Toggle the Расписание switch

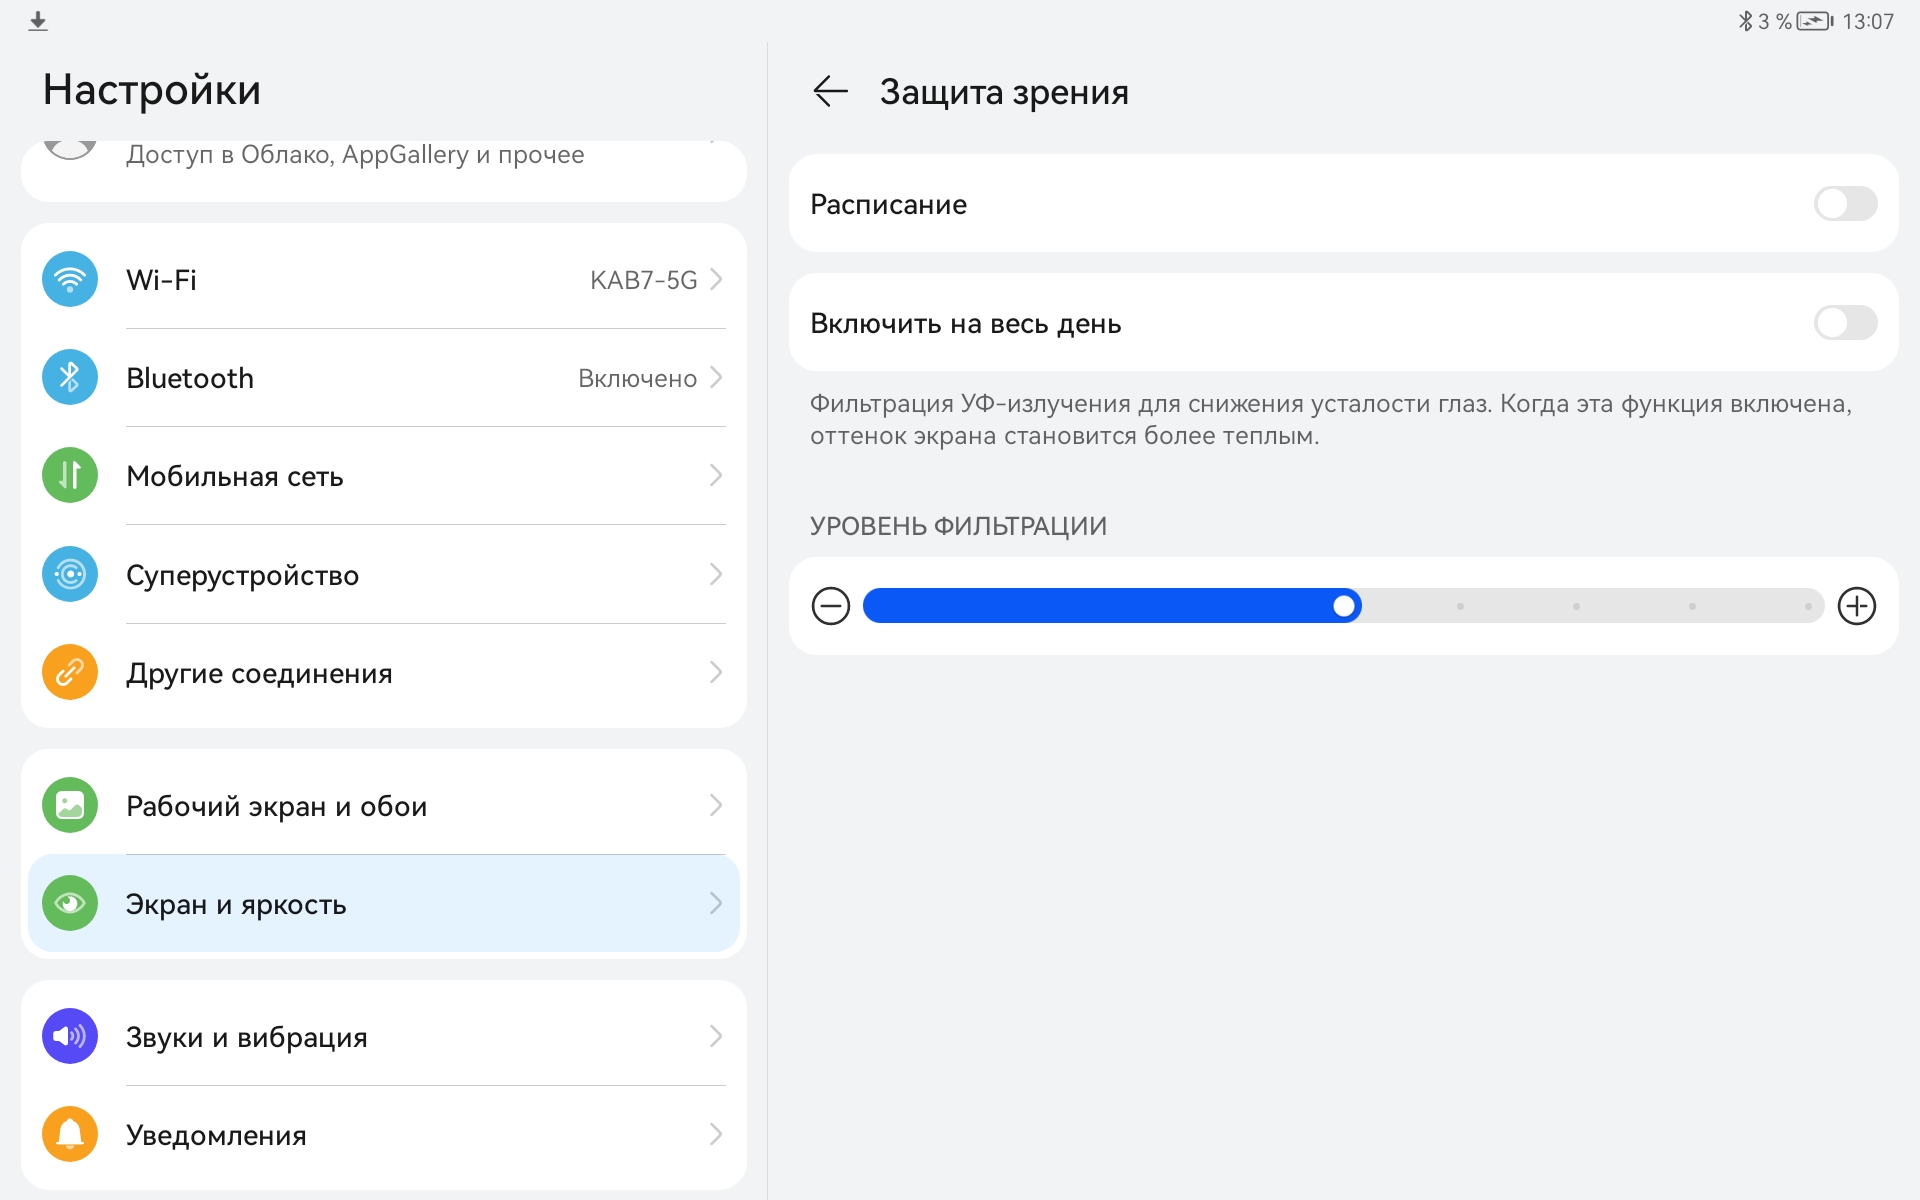tap(1845, 204)
